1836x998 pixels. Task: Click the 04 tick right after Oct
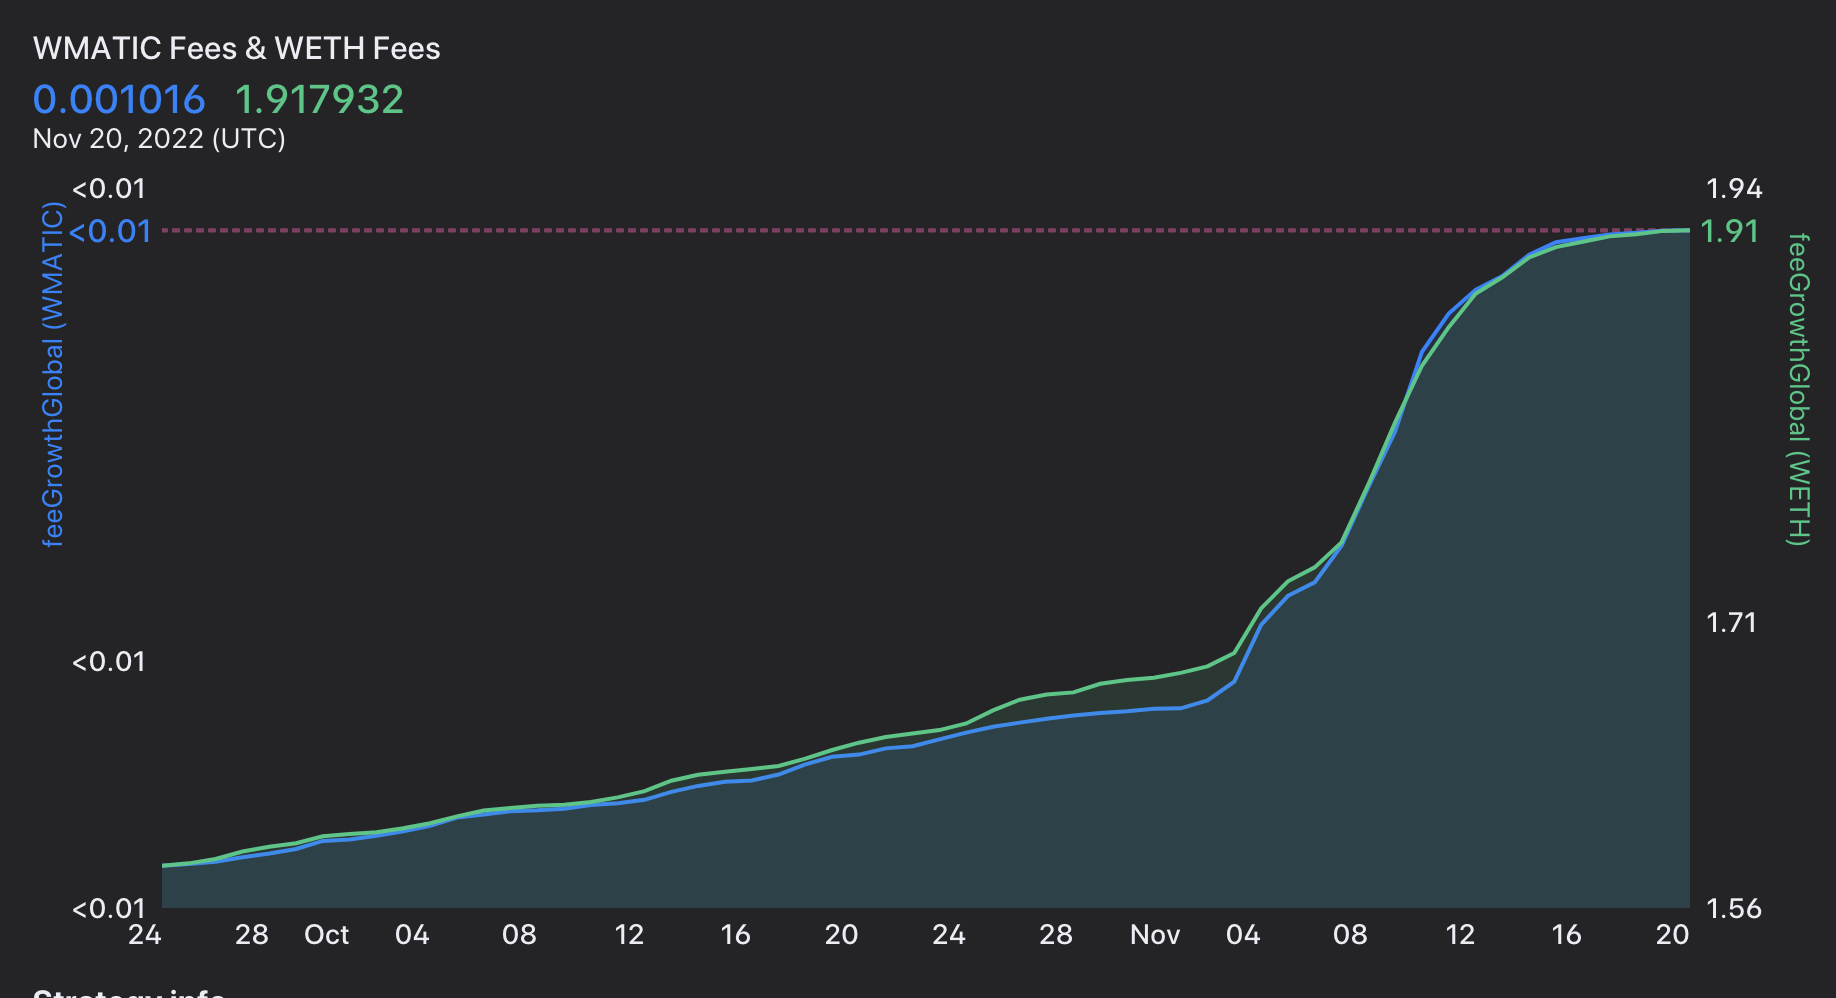pos(412,935)
